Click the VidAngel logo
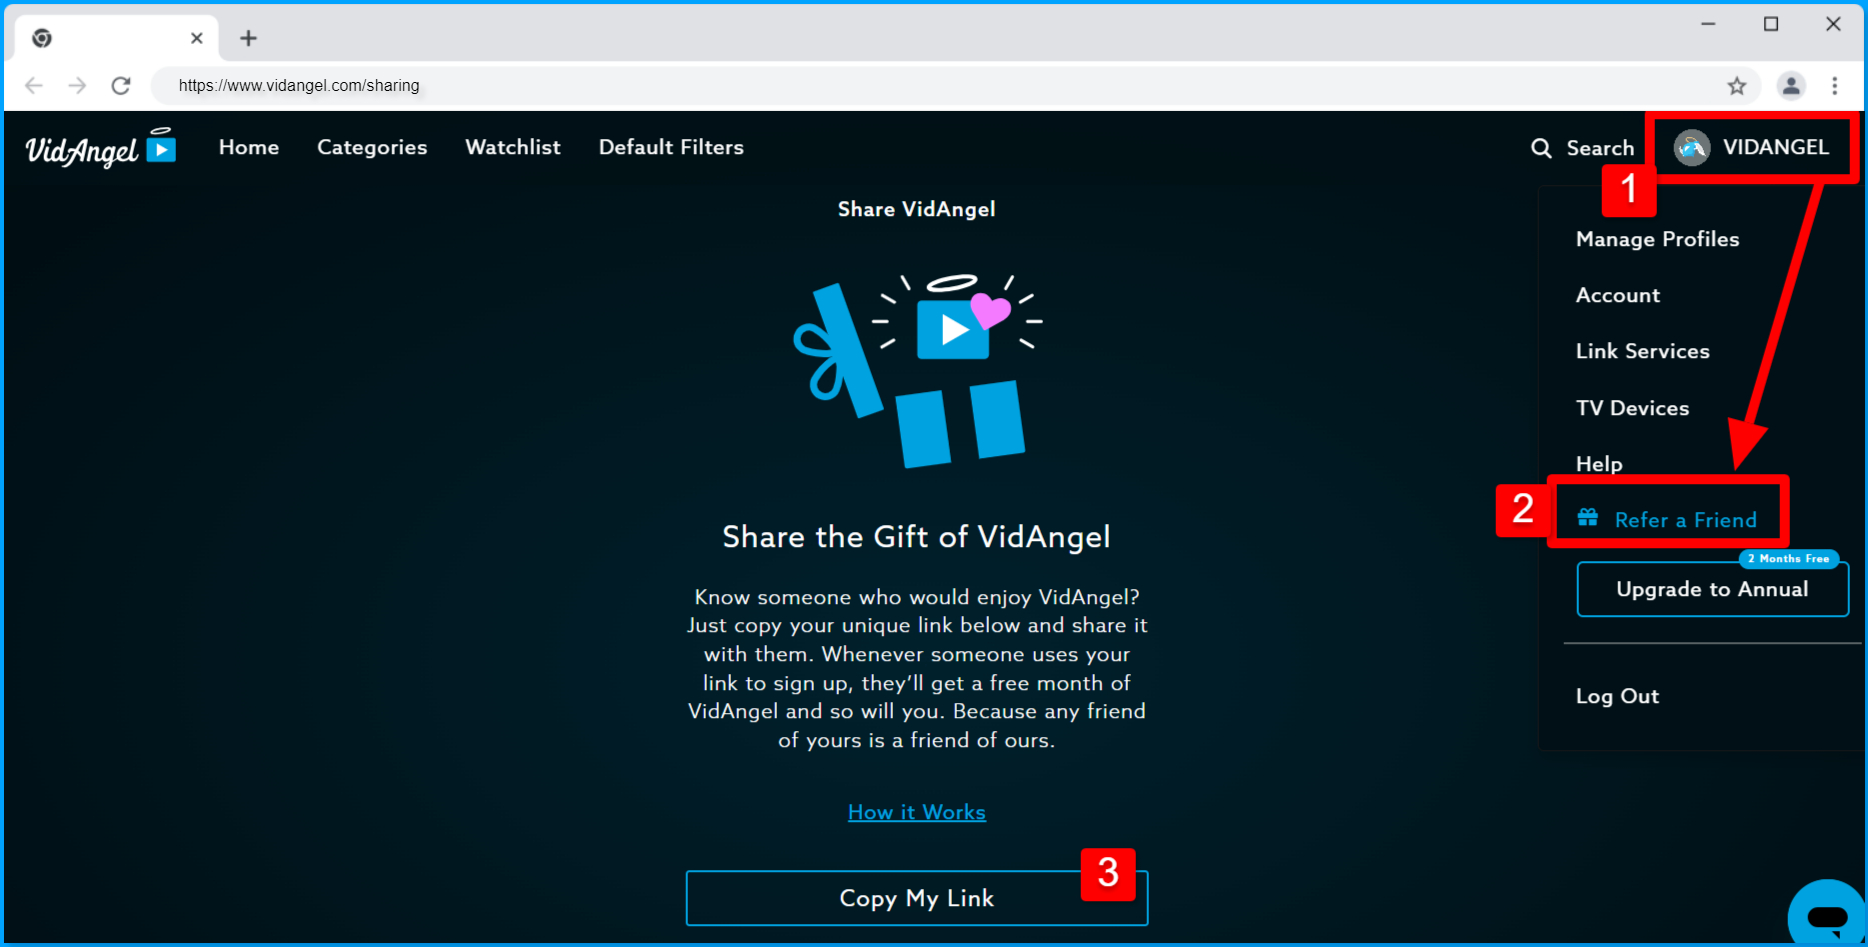The width and height of the screenshot is (1868, 947). click(100, 148)
